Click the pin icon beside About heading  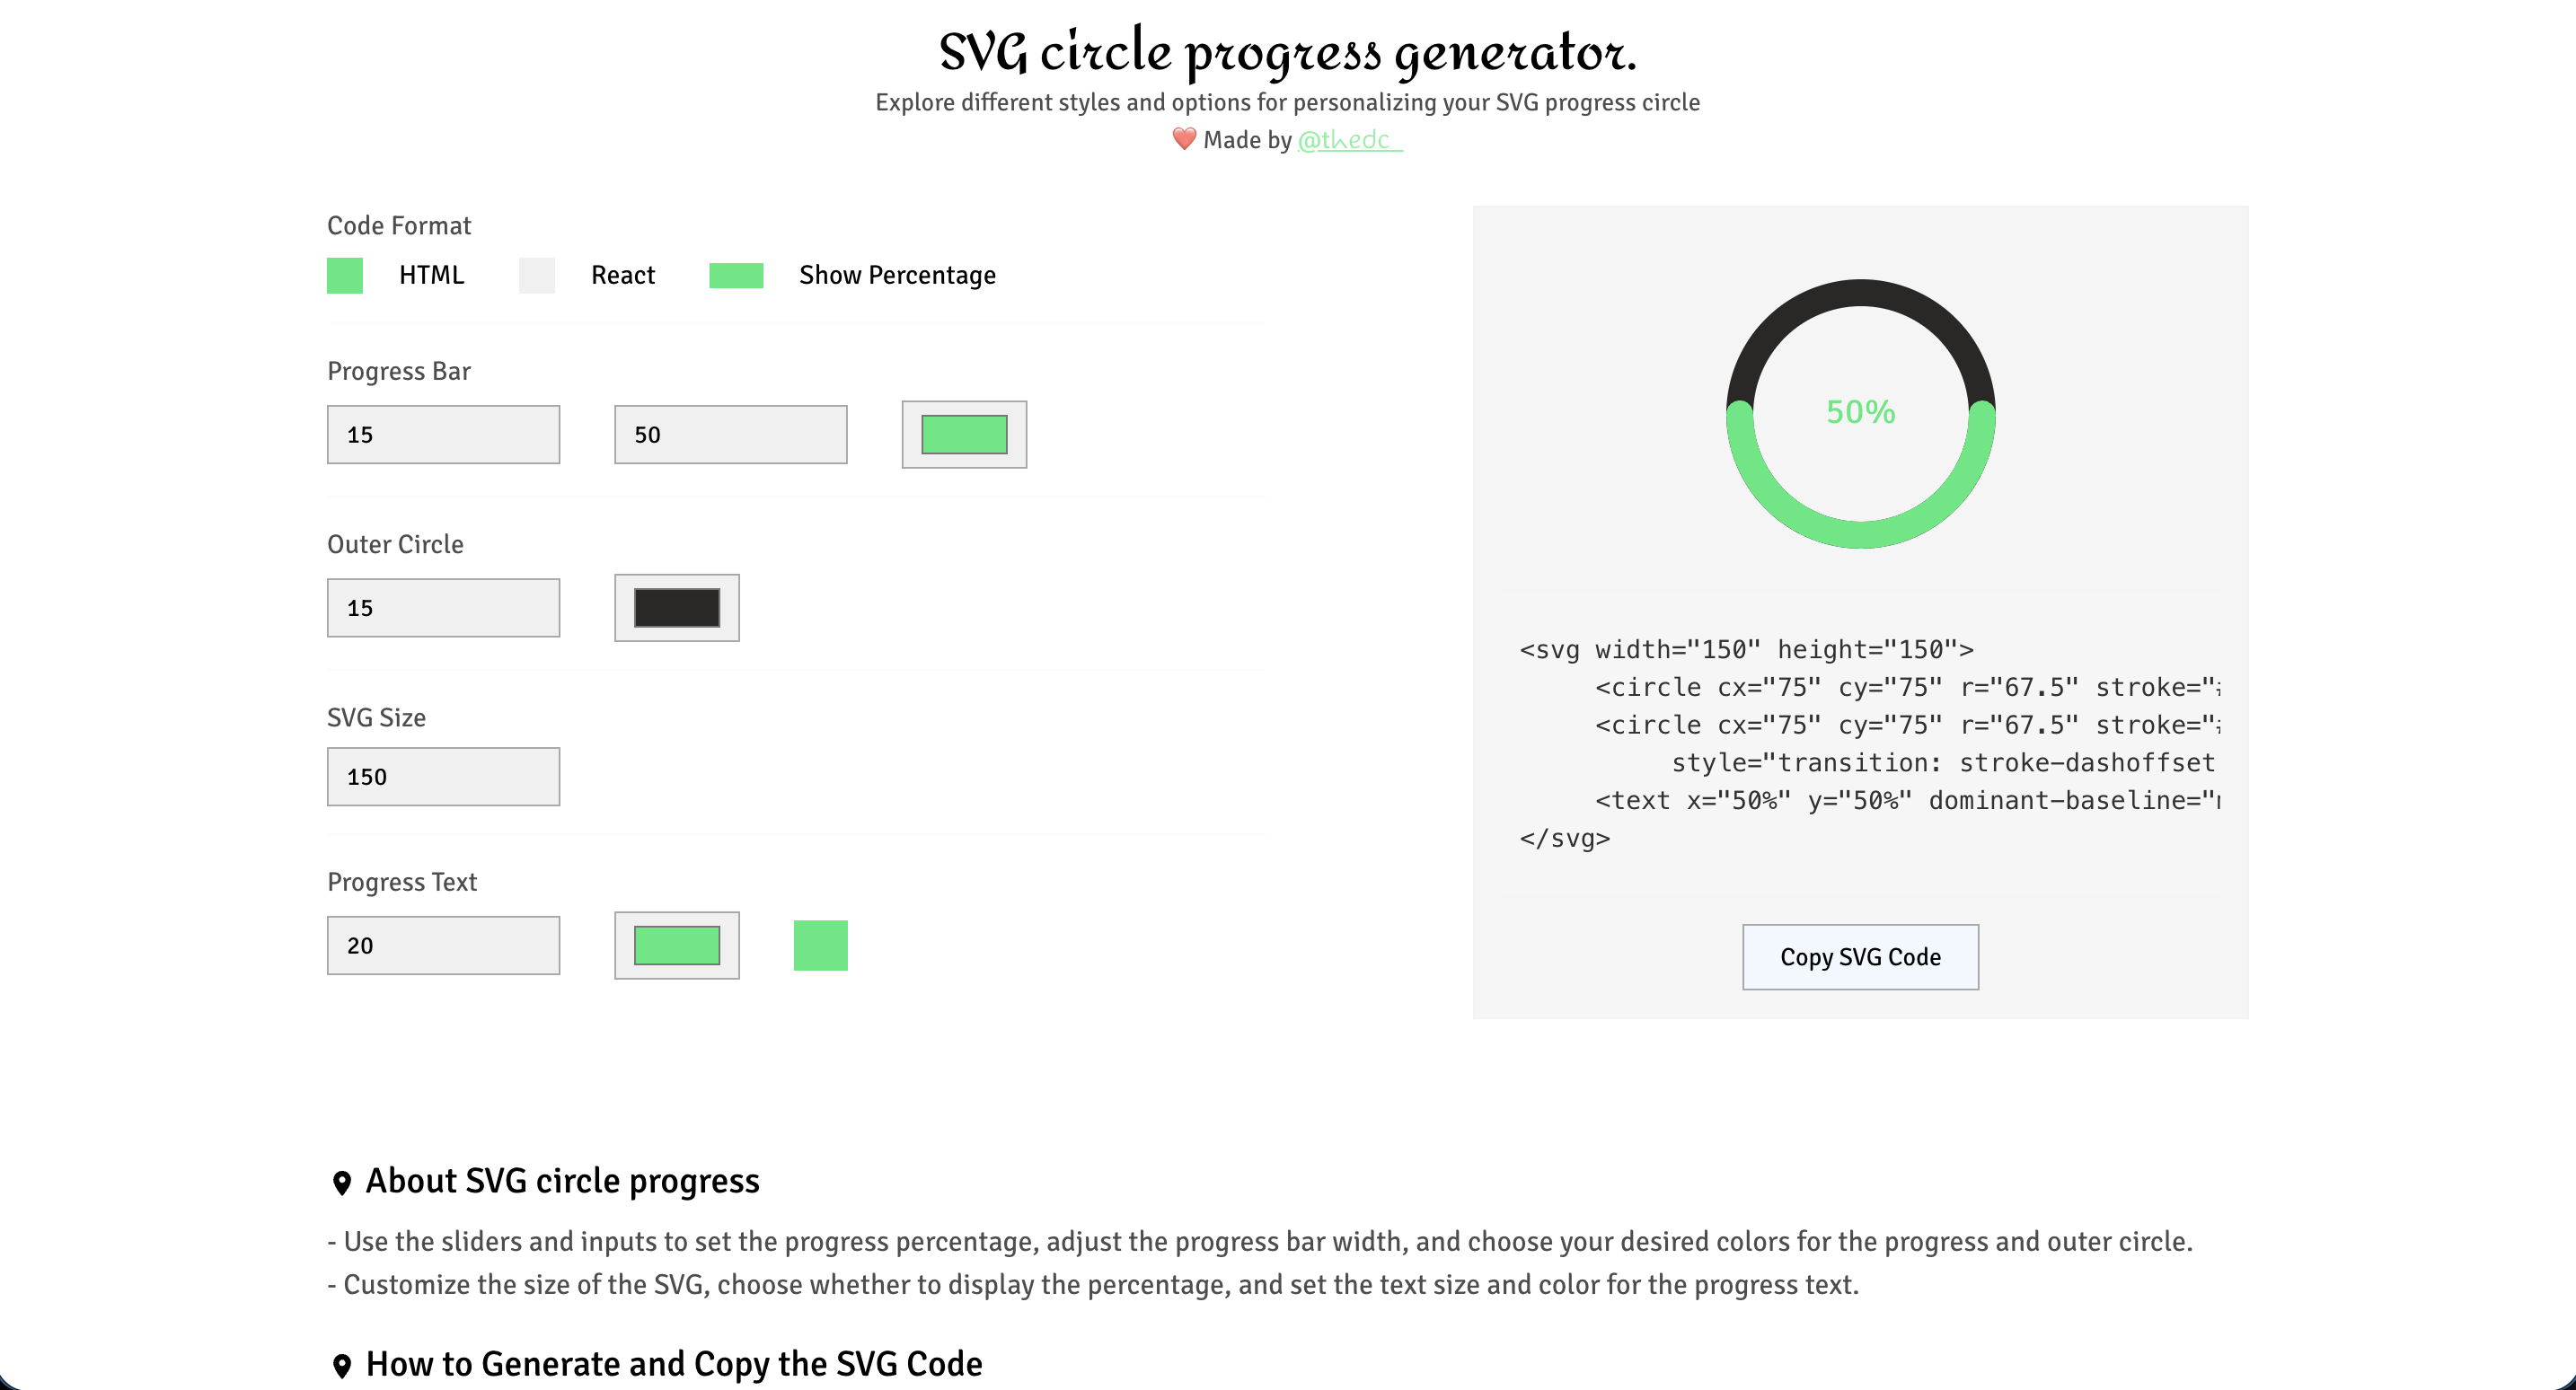pos(342,1183)
